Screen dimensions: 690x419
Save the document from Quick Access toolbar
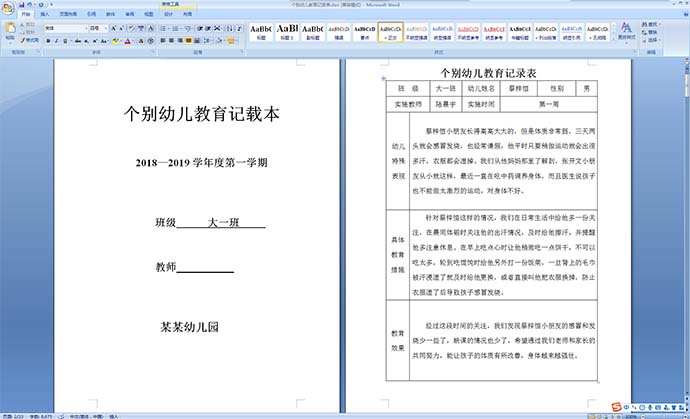click(x=22, y=5)
